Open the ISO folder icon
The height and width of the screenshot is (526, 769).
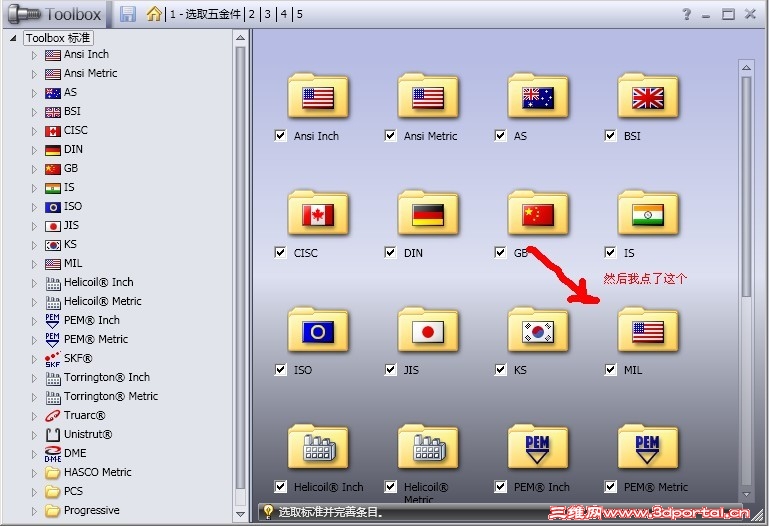[x=318, y=330]
